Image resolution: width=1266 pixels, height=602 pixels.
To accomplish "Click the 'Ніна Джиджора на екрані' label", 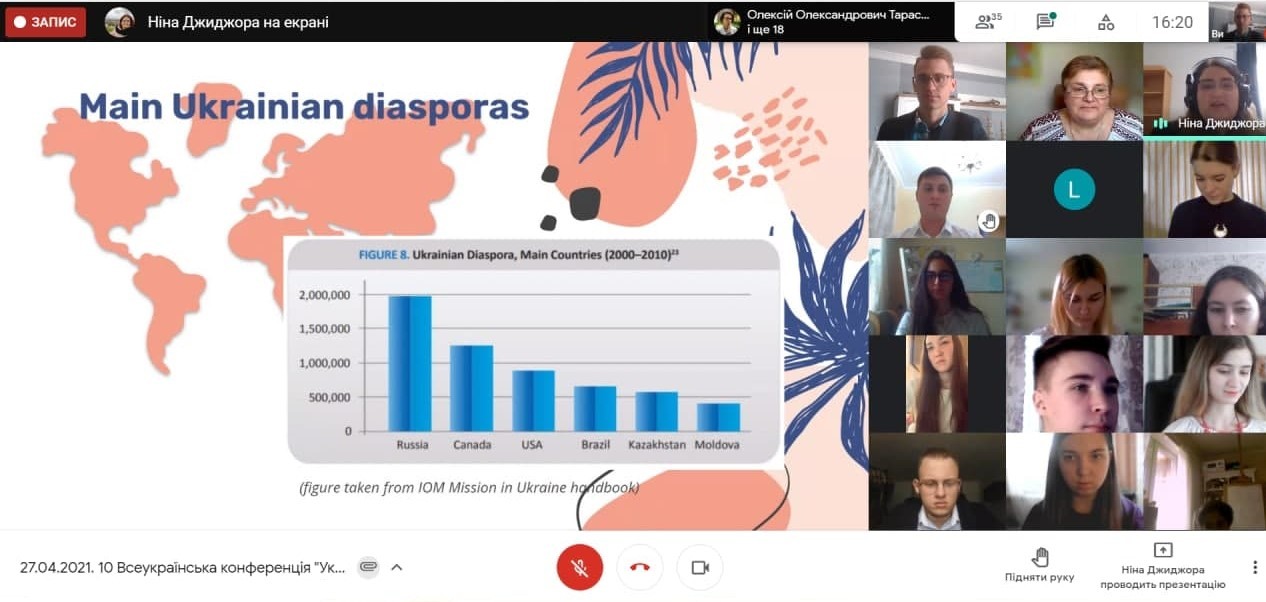I will pos(238,22).
